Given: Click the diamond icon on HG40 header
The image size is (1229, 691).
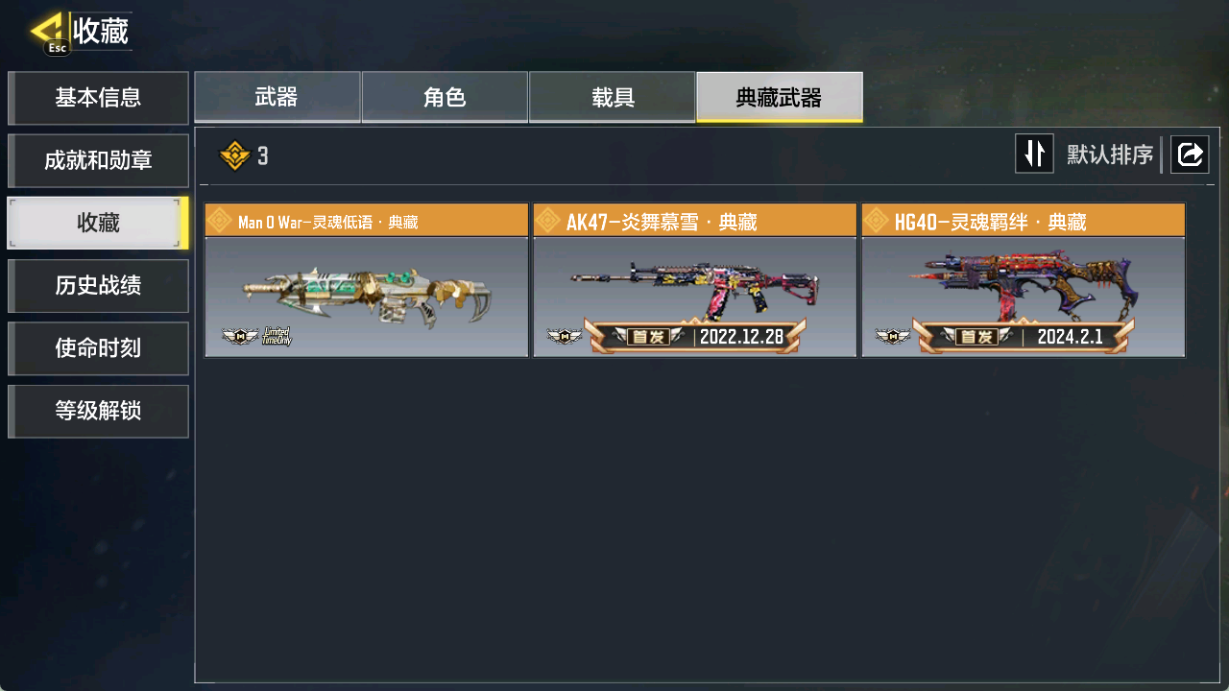Looking at the screenshot, I should point(876,221).
